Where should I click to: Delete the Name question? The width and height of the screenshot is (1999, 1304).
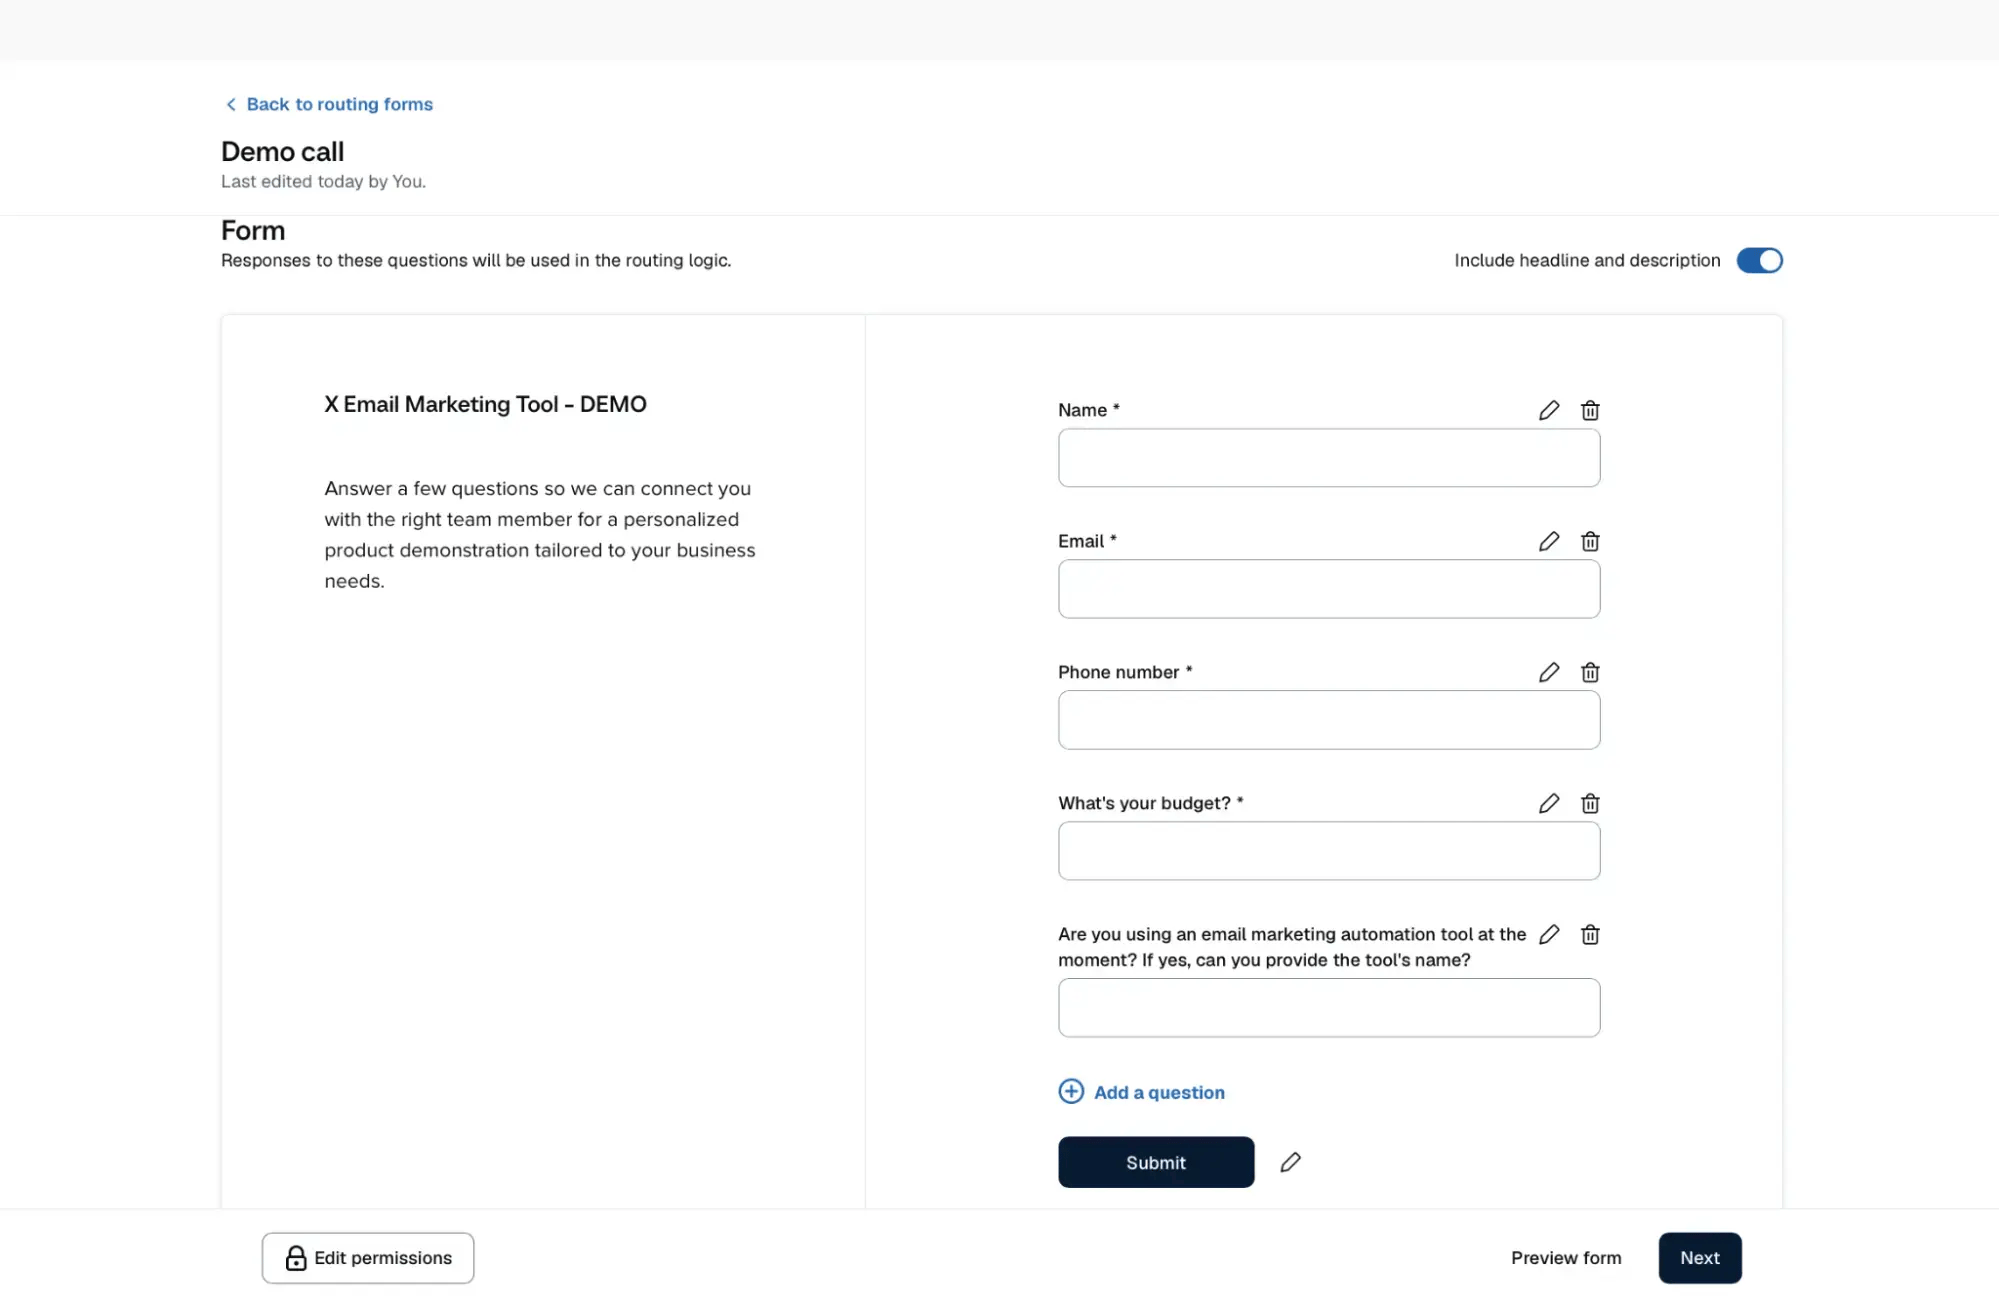coord(1590,410)
